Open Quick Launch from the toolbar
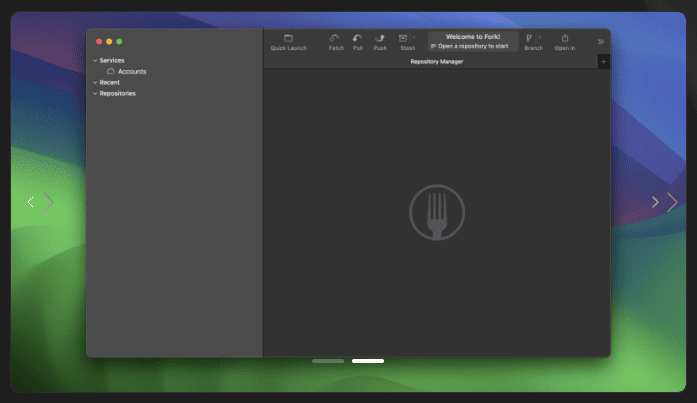The height and width of the screenshot is (403, 697). click(288, 43)
